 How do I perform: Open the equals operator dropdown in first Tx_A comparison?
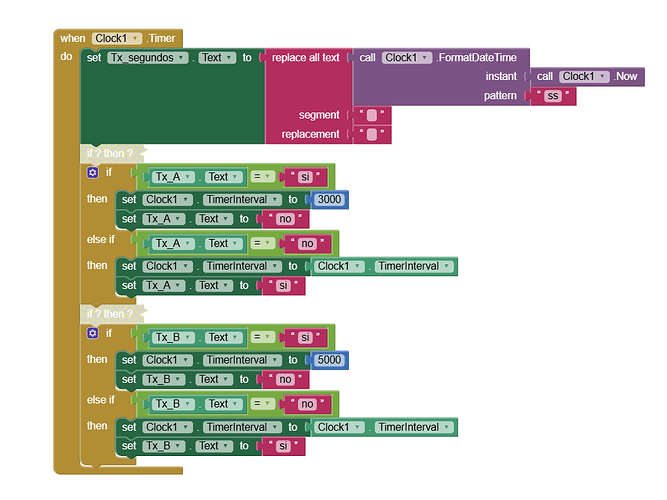point(262,176)
